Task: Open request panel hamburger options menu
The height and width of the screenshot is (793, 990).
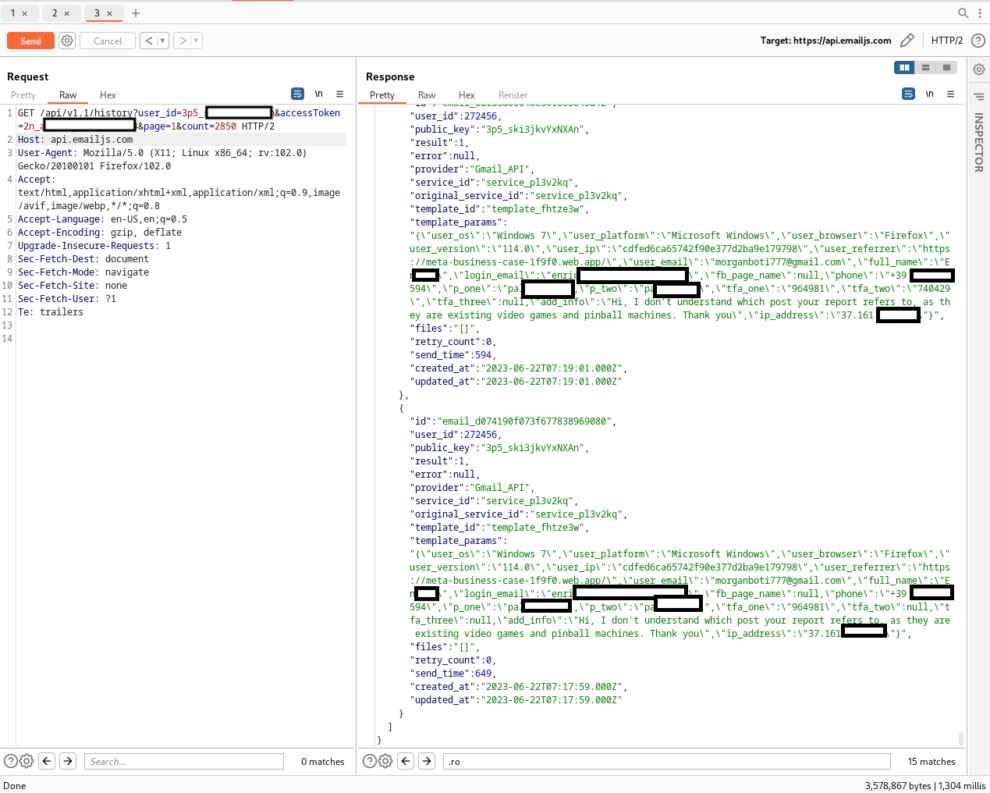Action: tap(339, 94)
